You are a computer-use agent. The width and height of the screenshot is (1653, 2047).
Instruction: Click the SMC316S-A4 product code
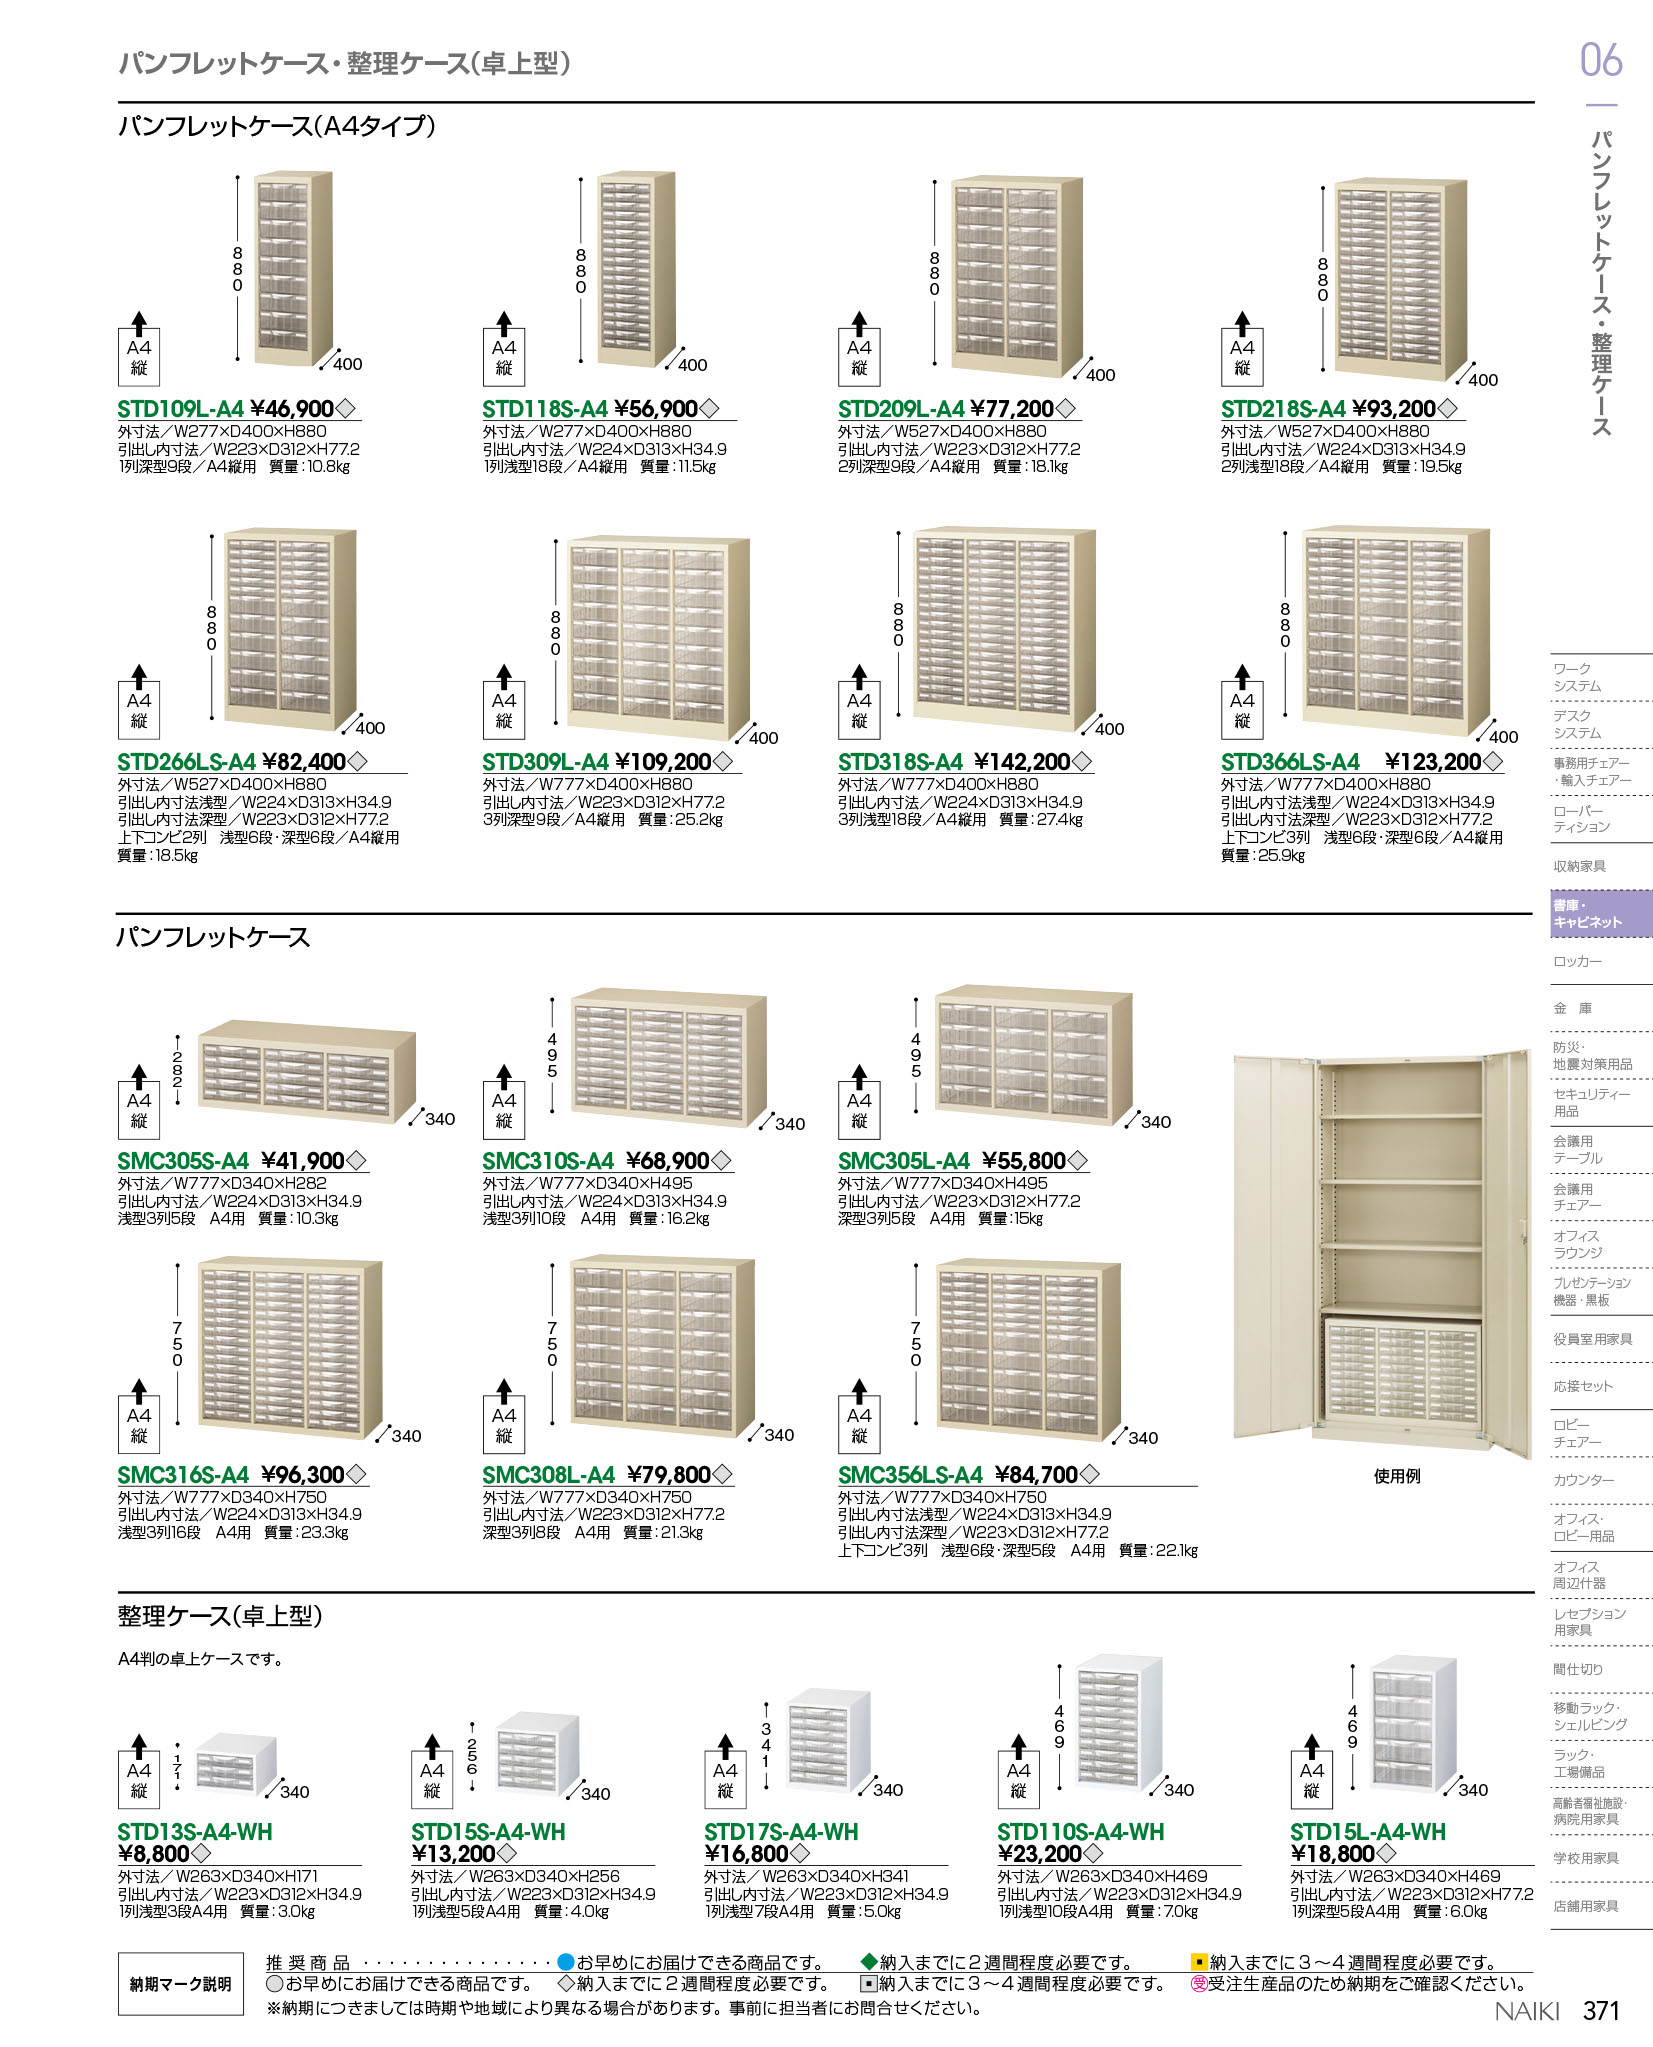[x=183, y=1475]
